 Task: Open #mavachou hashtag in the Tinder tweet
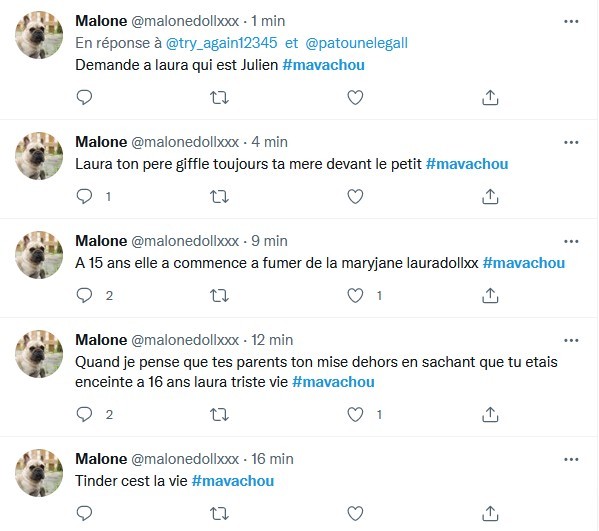[233, 481]
